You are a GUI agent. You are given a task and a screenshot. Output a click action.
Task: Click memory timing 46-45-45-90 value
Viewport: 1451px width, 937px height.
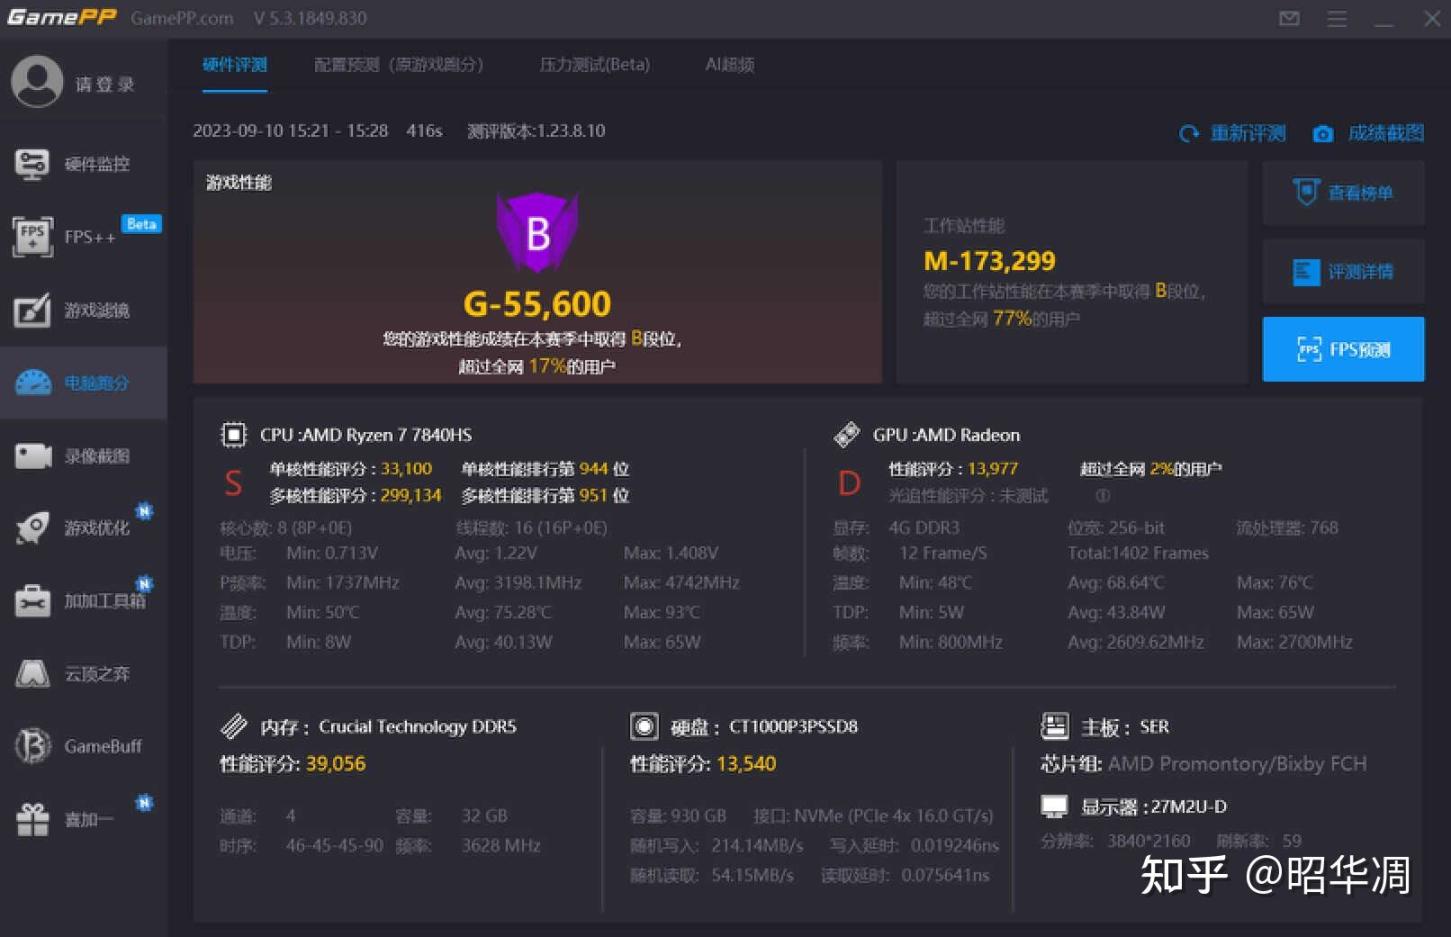click(x=334, y=846)
